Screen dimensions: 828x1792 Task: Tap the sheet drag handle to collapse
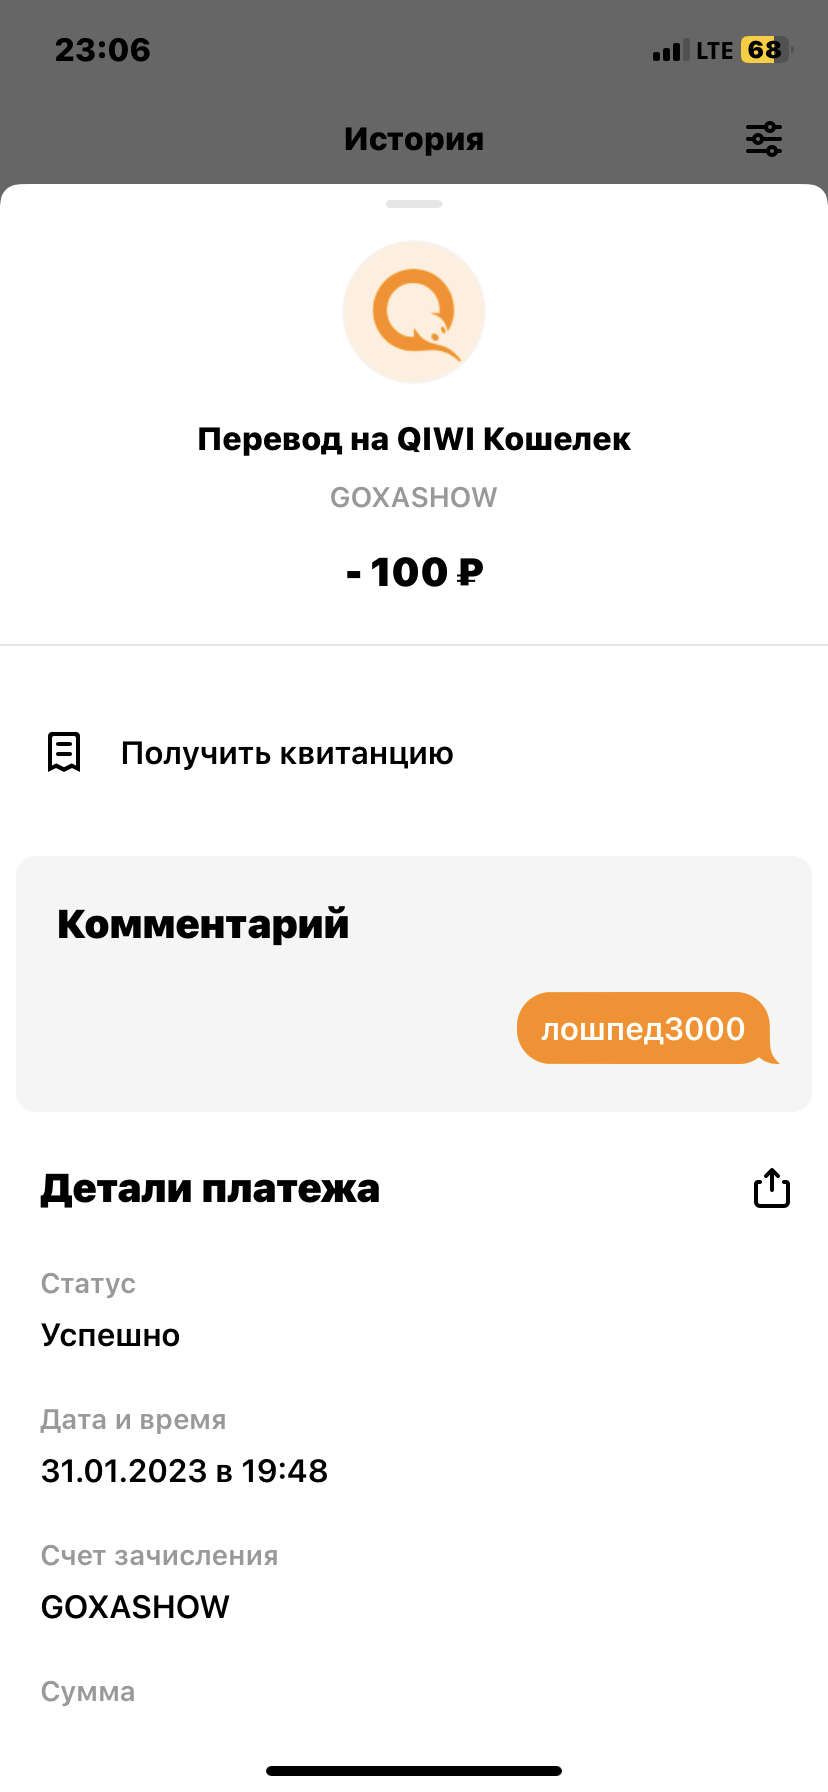click(414, 204)
